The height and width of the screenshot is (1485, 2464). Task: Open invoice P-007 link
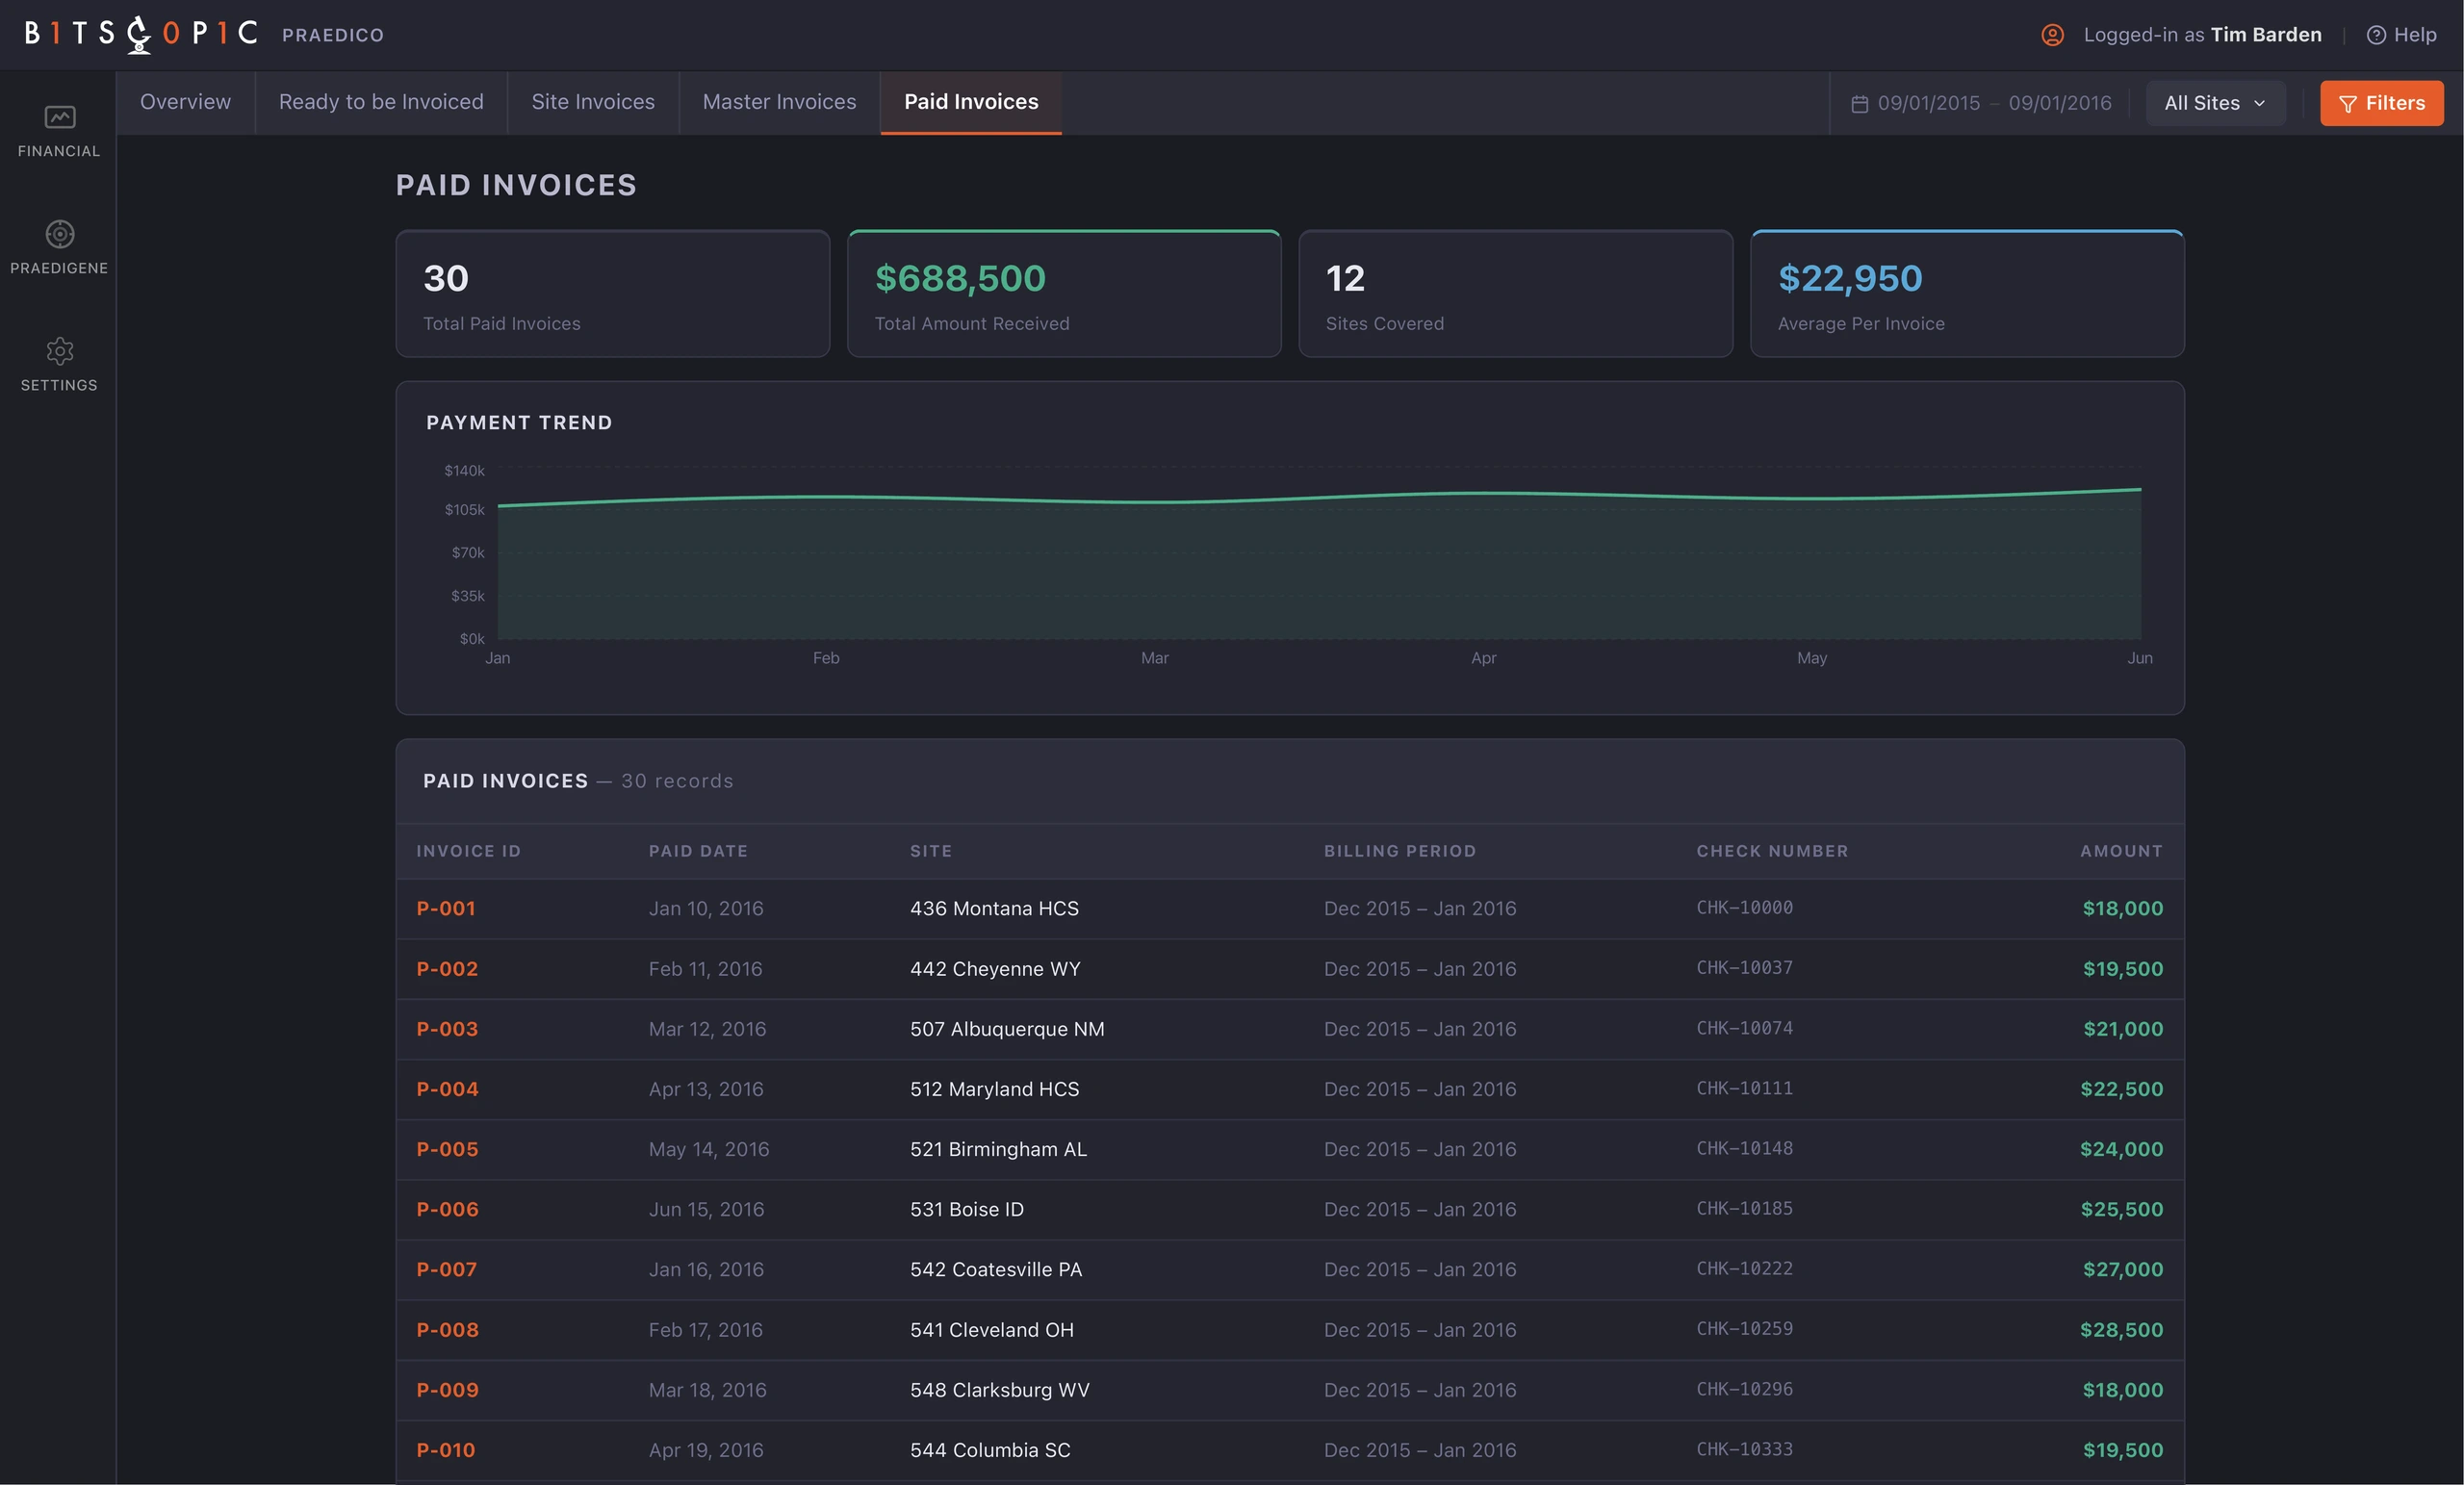446,1269
